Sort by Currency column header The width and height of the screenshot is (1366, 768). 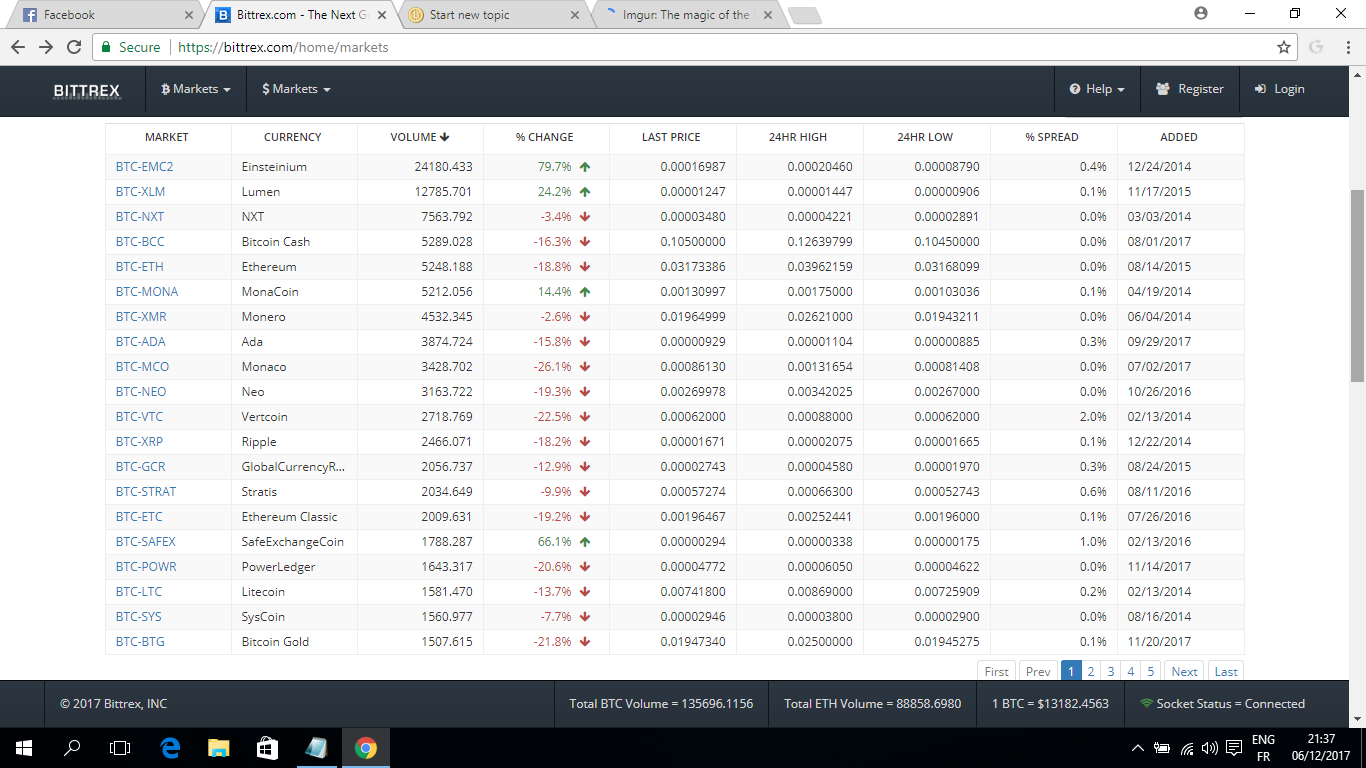293,137
